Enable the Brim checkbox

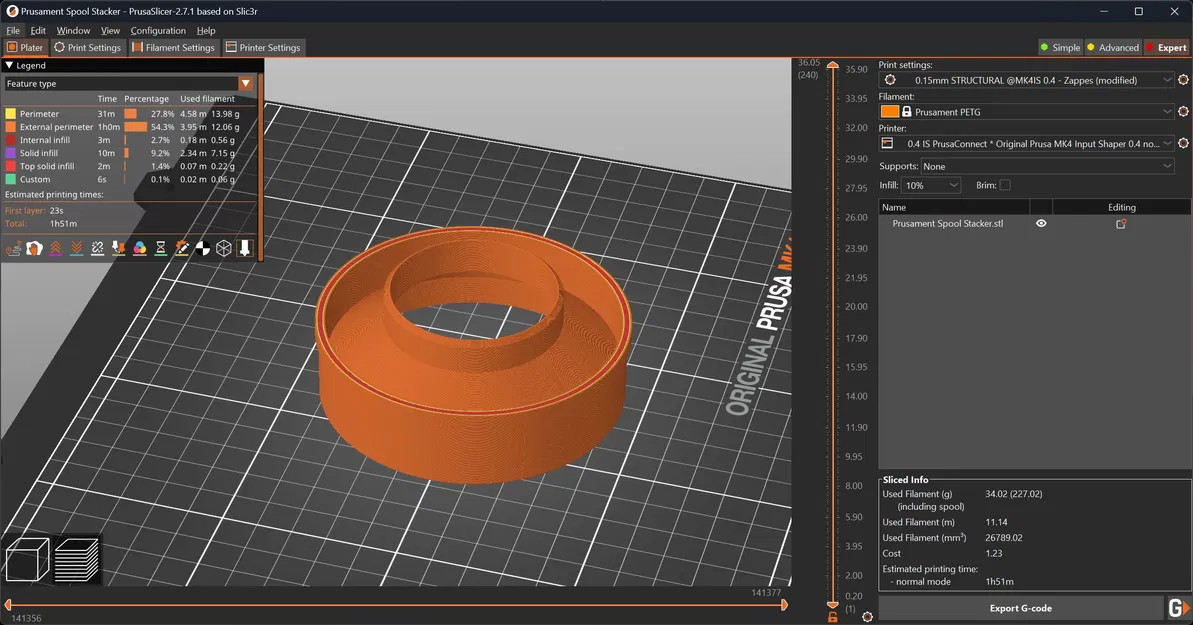[x=1004, y=186]
